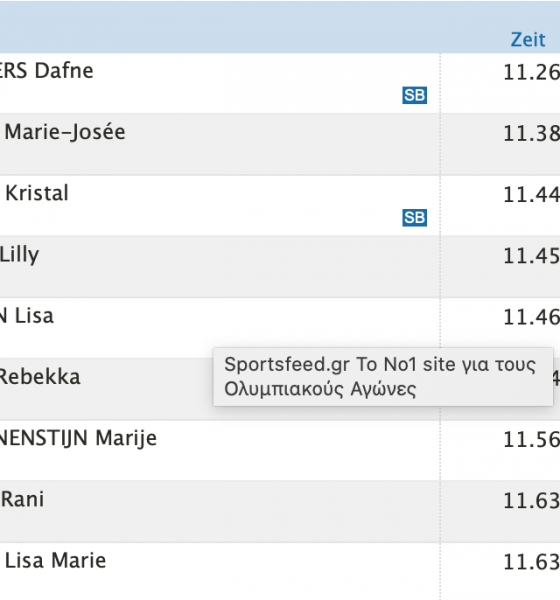Viewport: 560px width, 600px height.
Task: Select the 11.26 time value
Action: [x=532, y=72]
